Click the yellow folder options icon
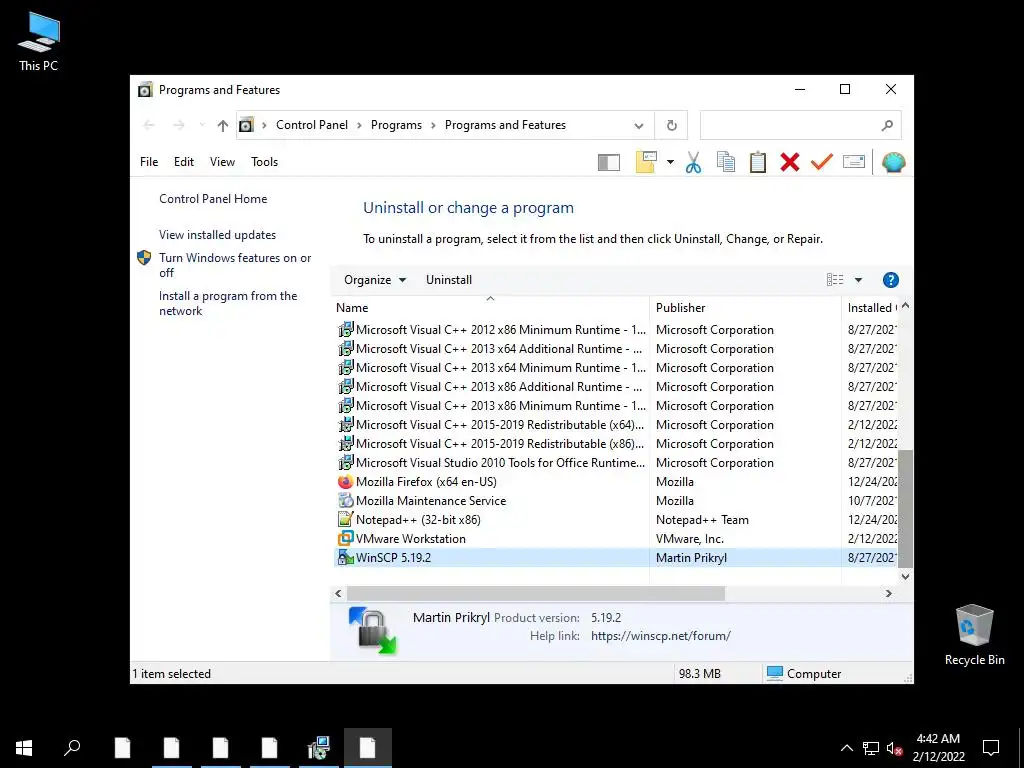The height and width of the screenshot is (768, 1024). [646, 162]
